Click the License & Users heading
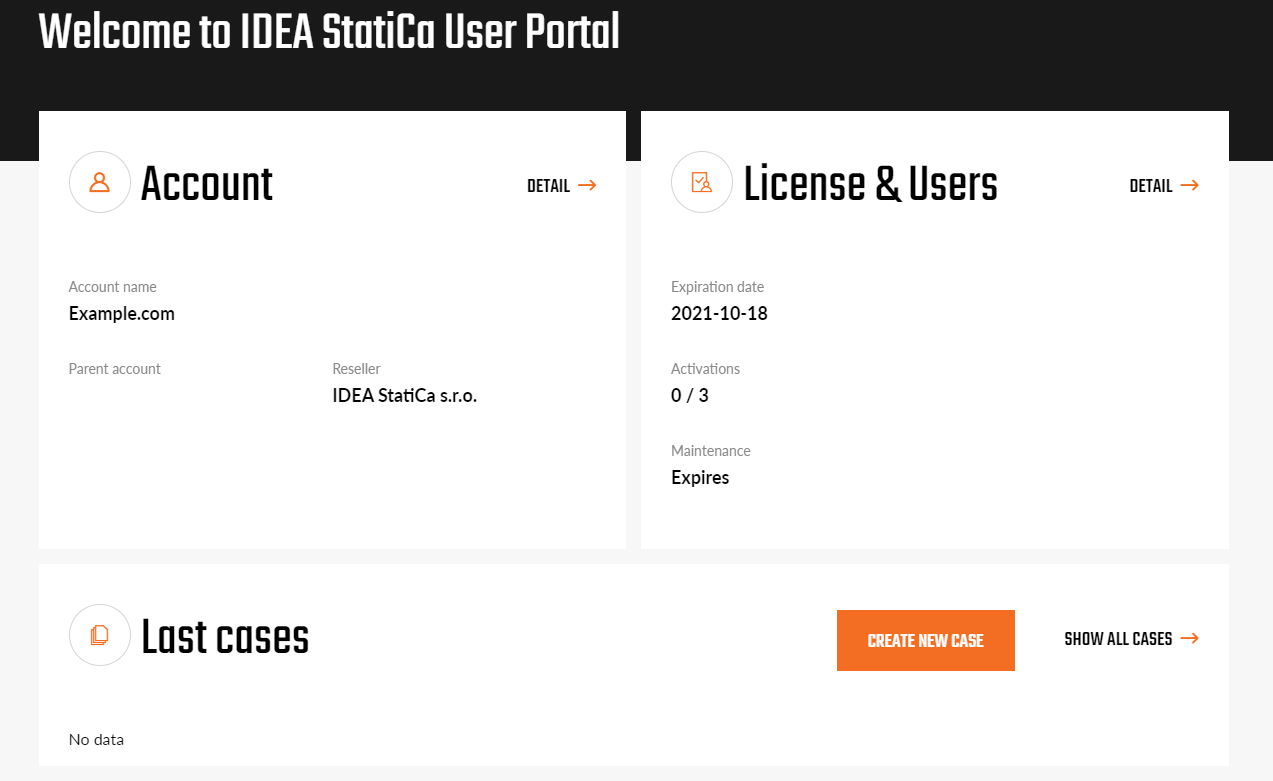The image size is (1273, 781). 870,184
